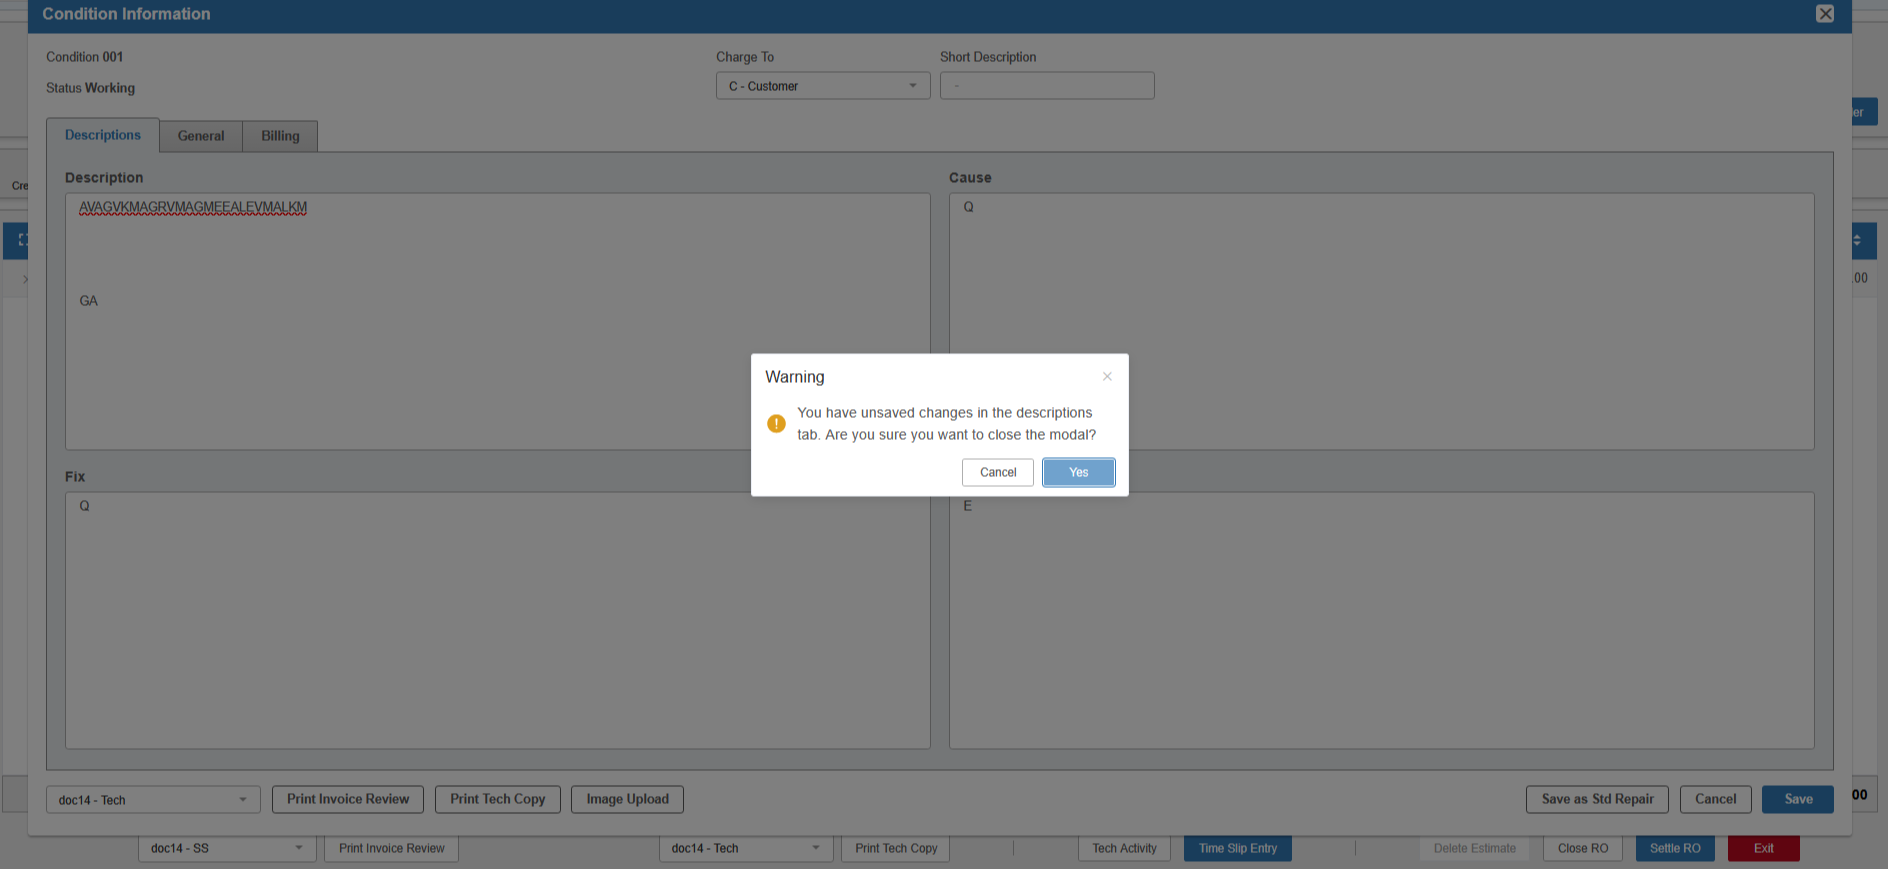Click the Short Description input field
Viewport: 1888px width, 869px height.
[1046, 86]
